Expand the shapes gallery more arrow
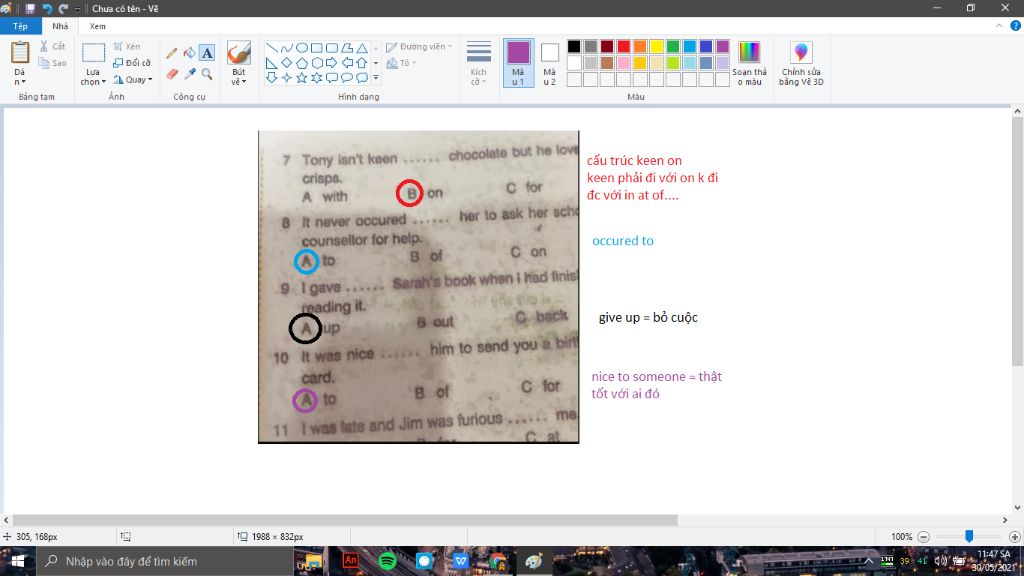 point(376,78)
